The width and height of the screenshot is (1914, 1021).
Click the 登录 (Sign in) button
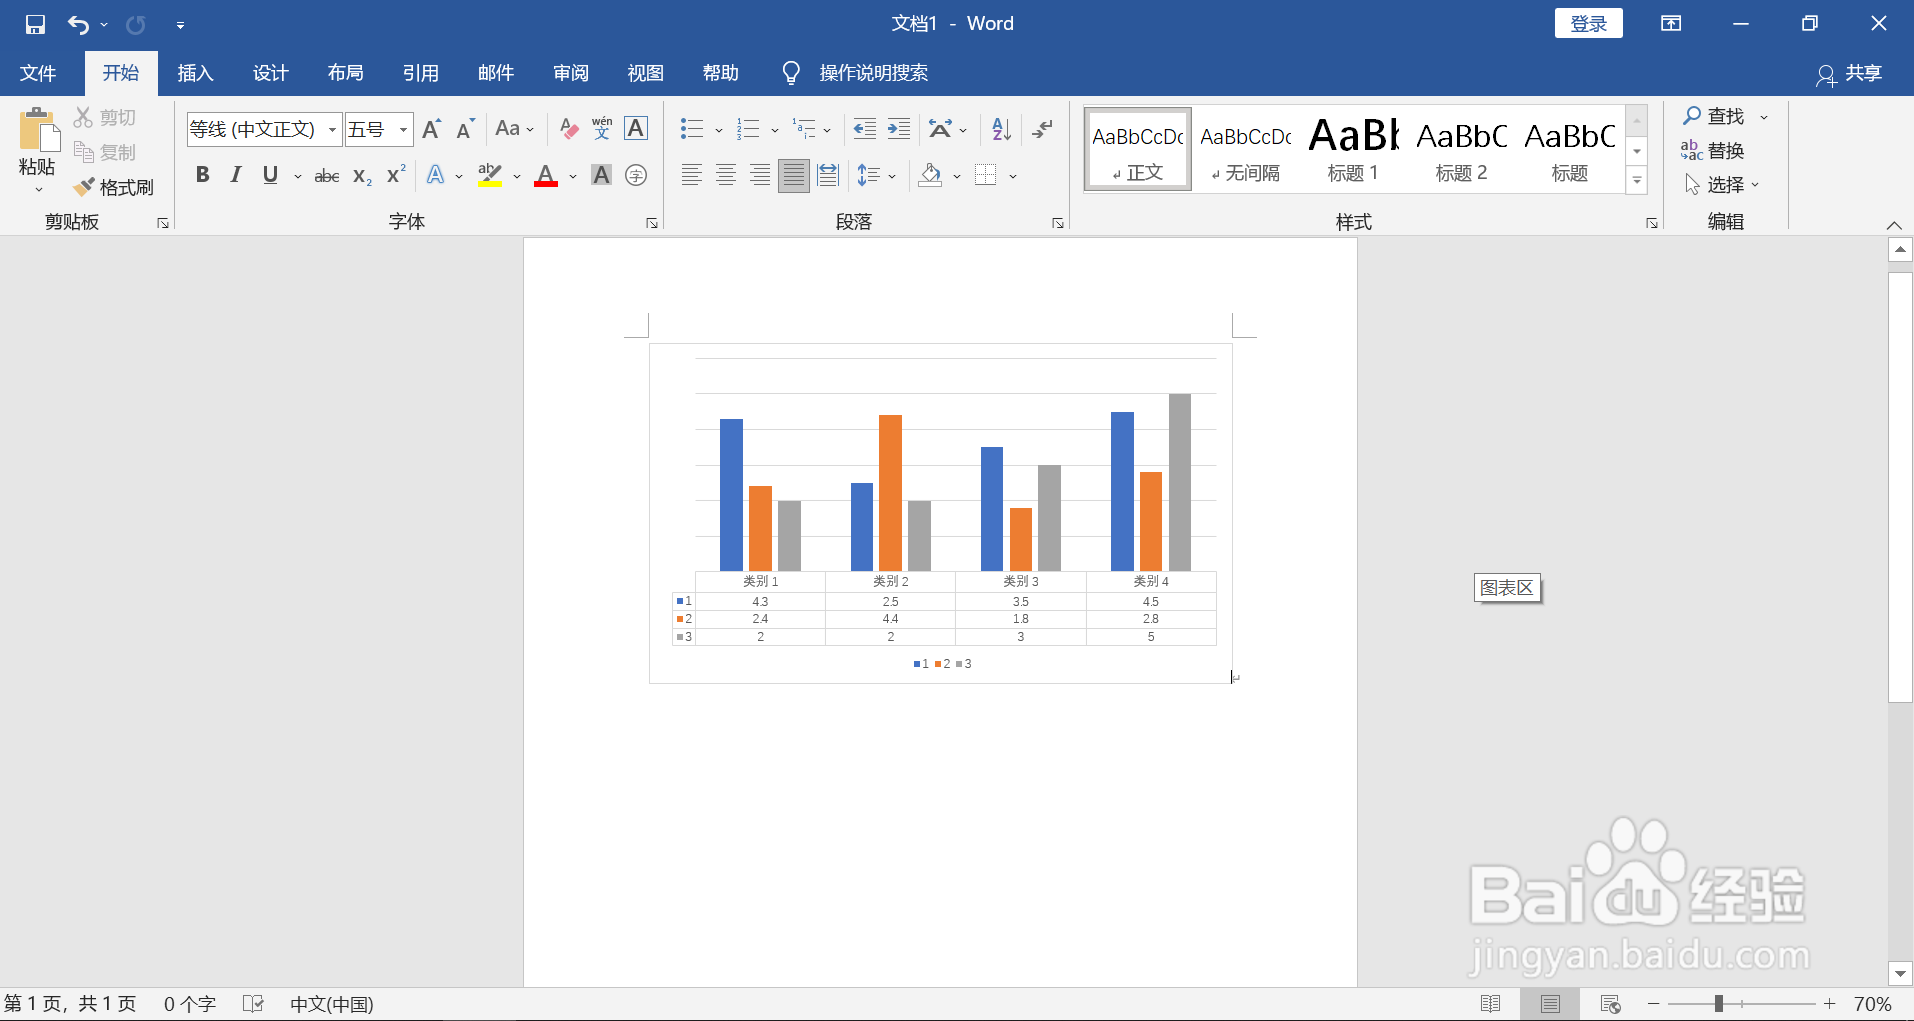pos(1589,24)
